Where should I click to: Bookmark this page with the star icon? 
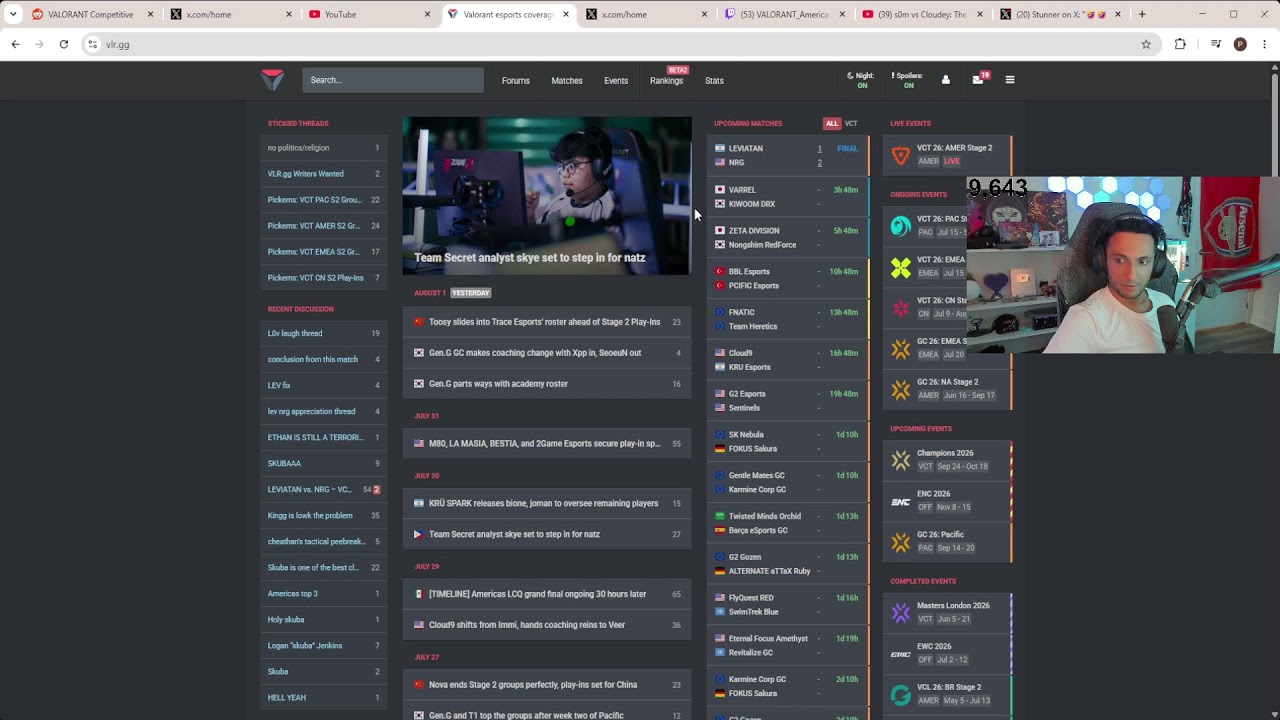[1146, 44]
